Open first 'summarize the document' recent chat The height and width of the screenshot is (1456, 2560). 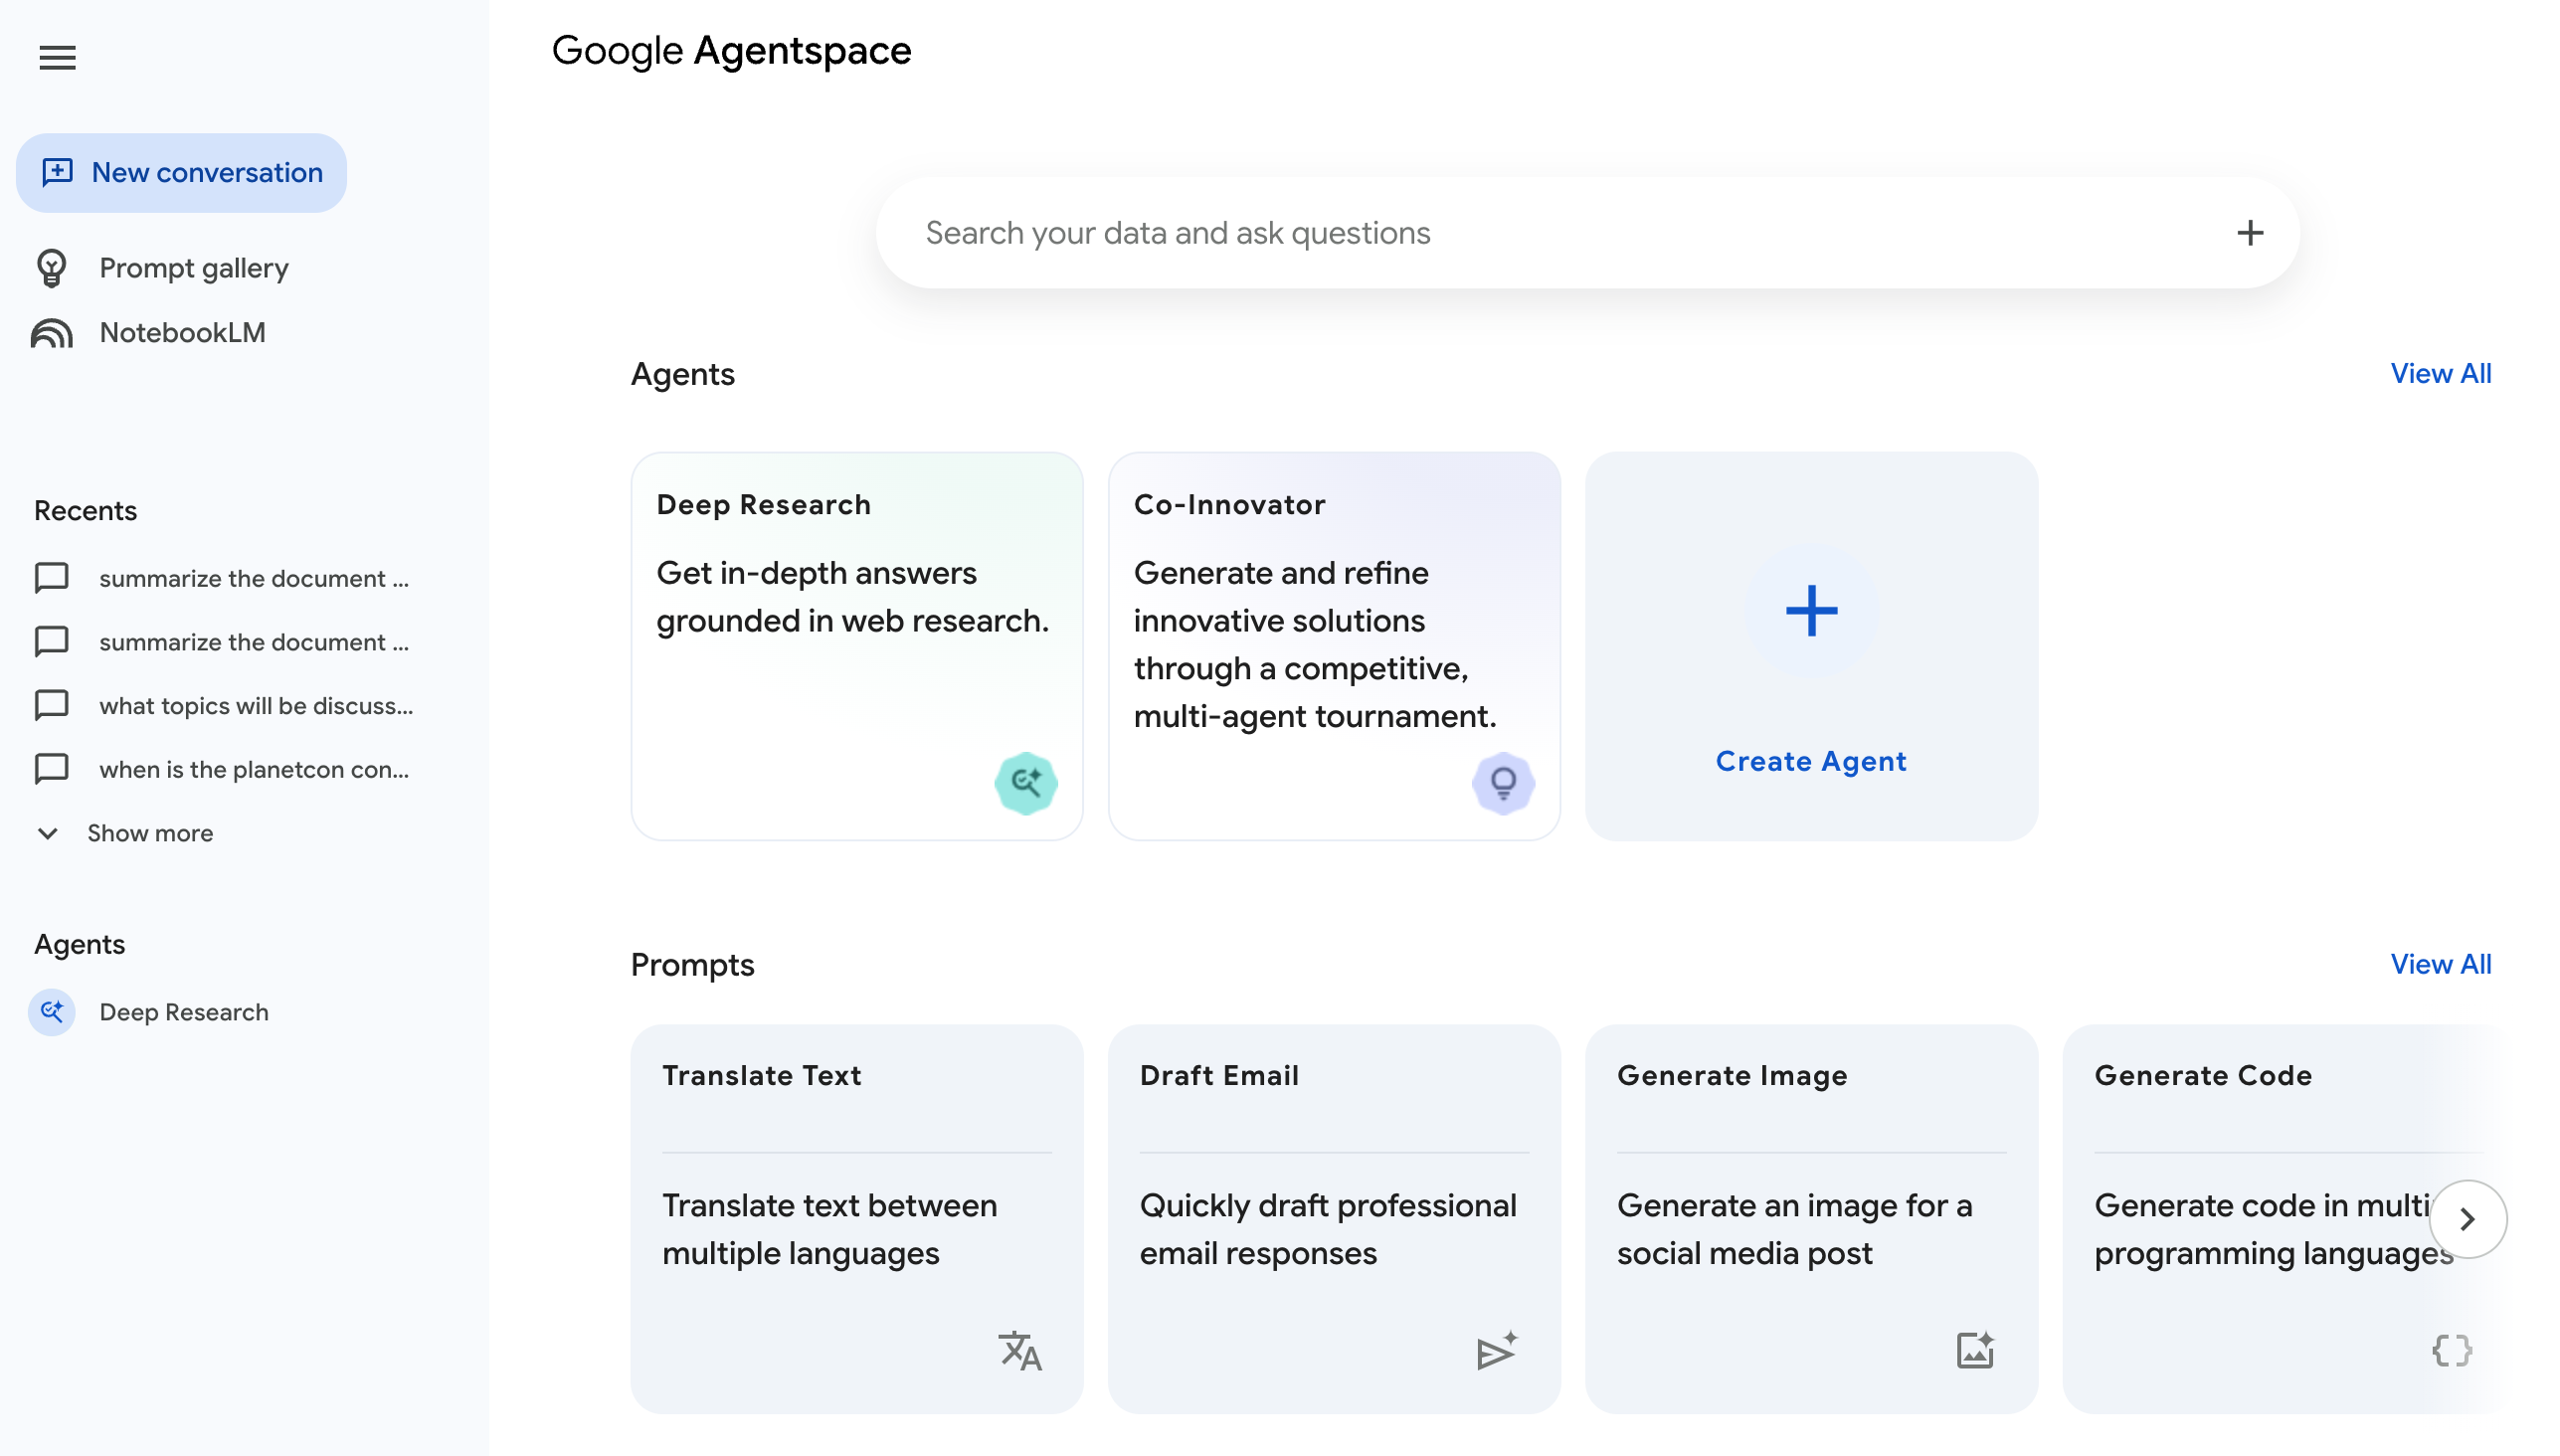[x=254, y=579]
